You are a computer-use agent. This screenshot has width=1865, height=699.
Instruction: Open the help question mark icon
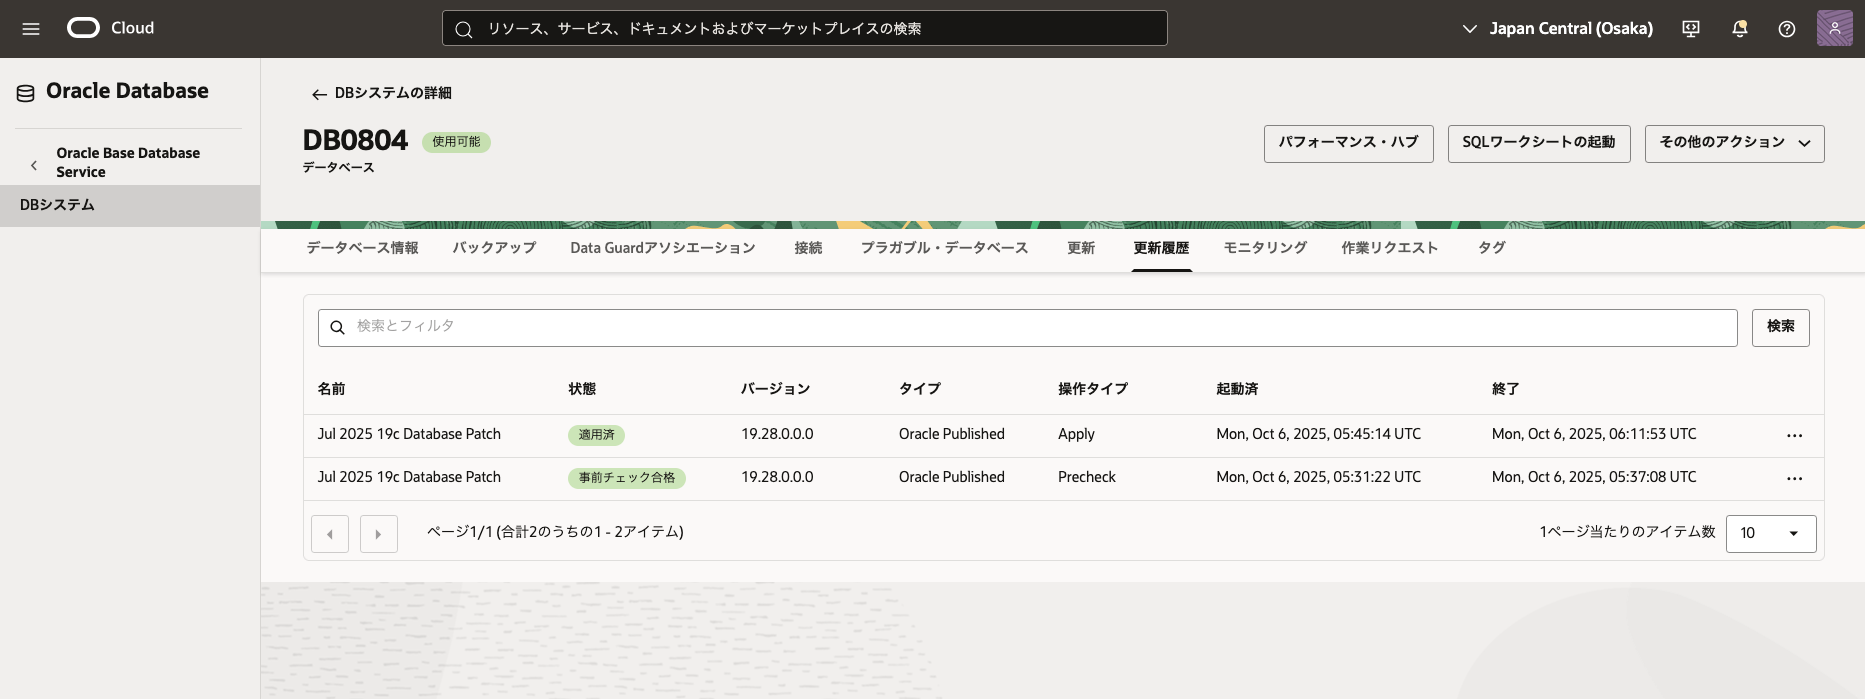(x=1787, y=29)
